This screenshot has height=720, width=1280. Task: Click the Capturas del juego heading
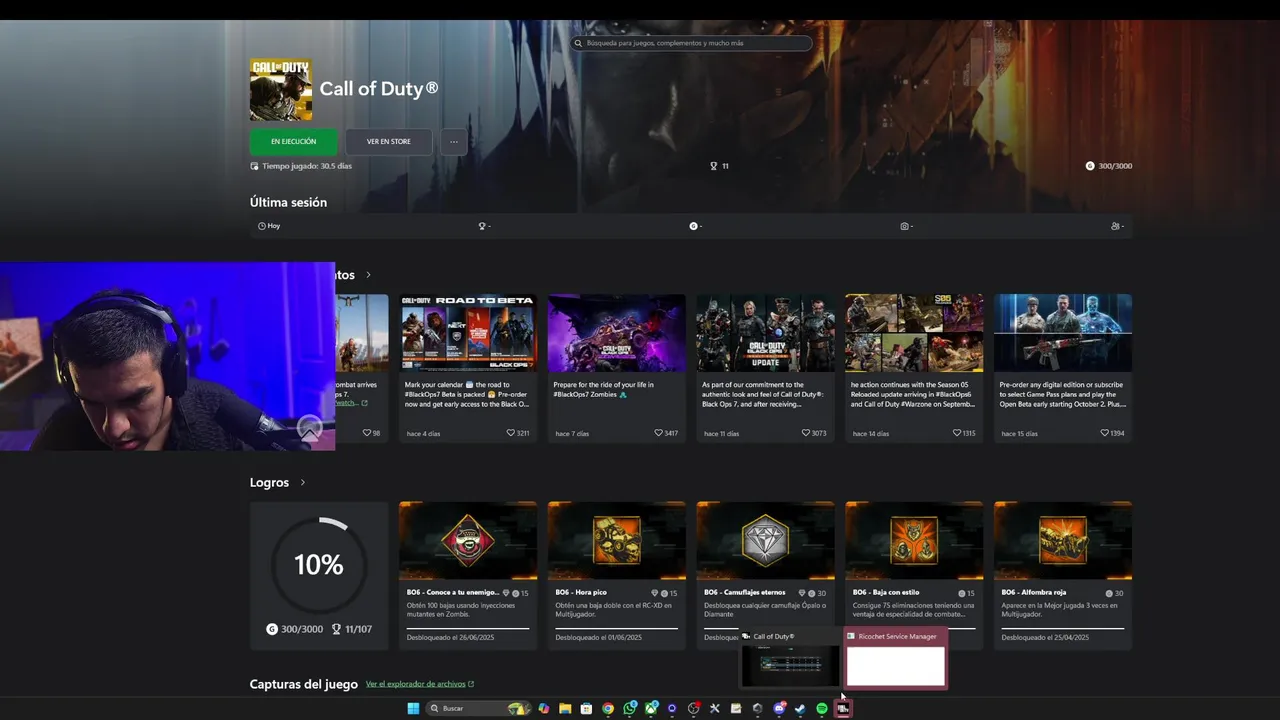303,684
